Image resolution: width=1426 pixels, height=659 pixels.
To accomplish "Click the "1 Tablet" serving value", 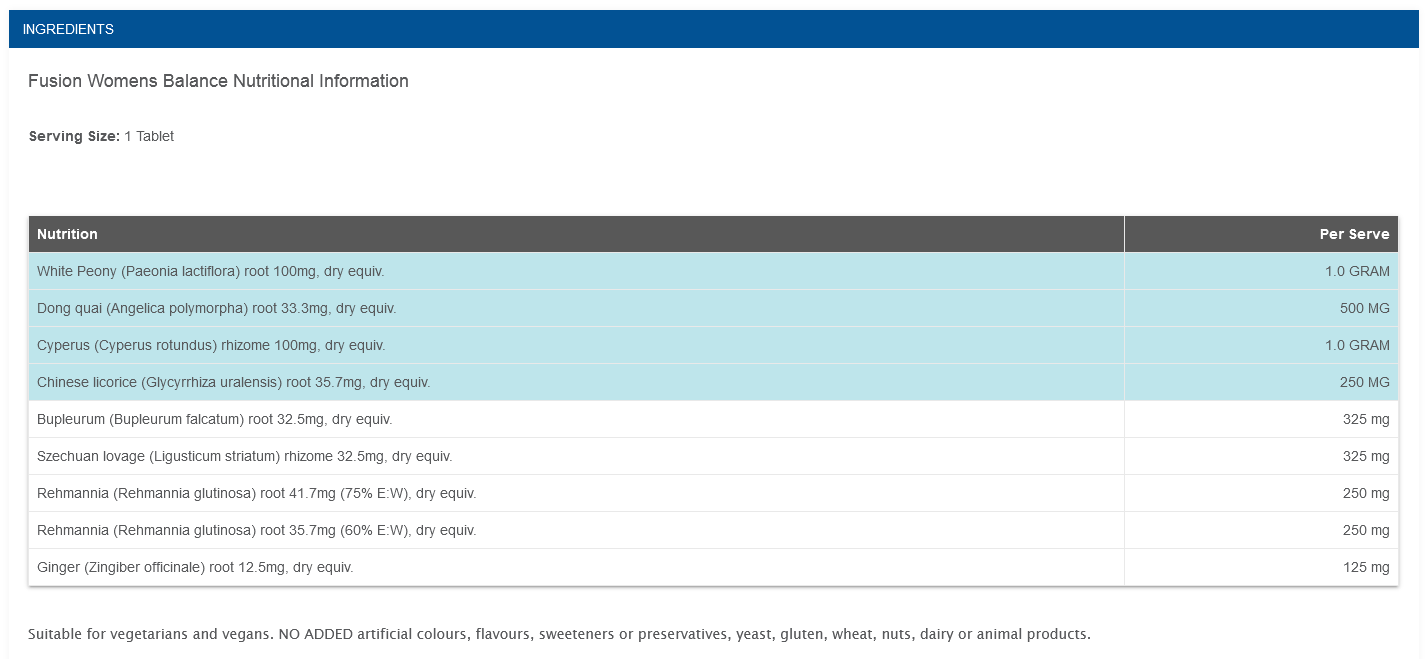I will pyautogui.click(x=149, y=136).
